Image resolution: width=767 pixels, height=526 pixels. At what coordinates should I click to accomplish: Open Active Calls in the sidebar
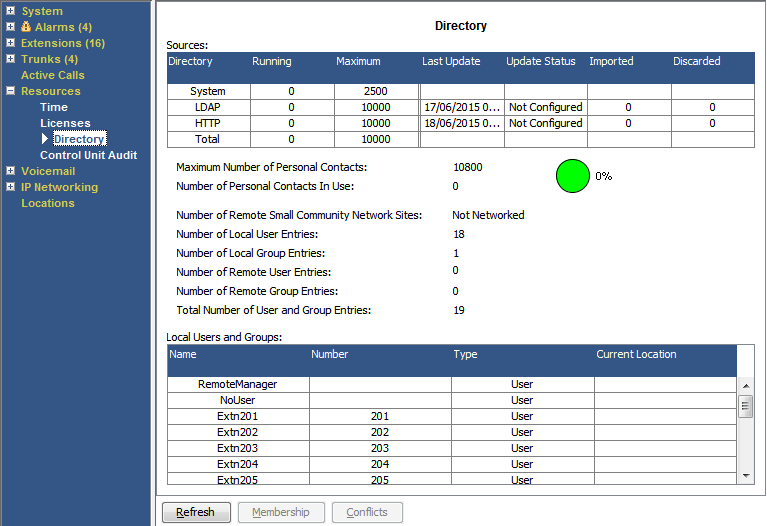53,75
